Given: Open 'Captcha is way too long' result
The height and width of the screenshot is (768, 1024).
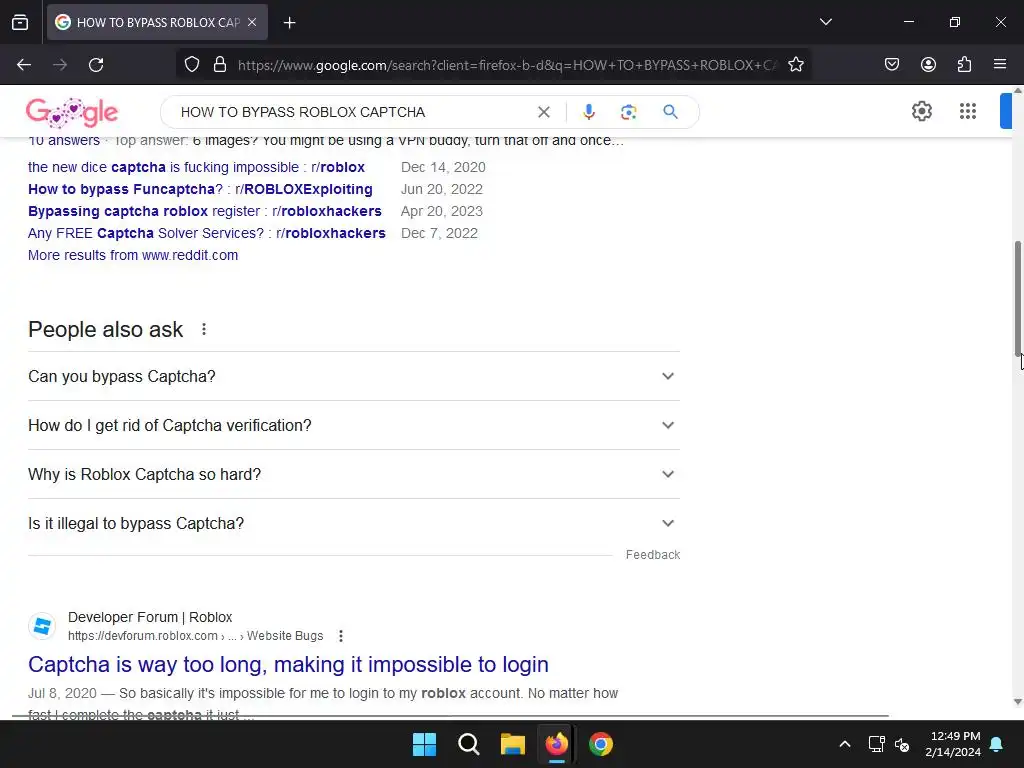Looking at the screenshot, I should click(x=288, y=664).
